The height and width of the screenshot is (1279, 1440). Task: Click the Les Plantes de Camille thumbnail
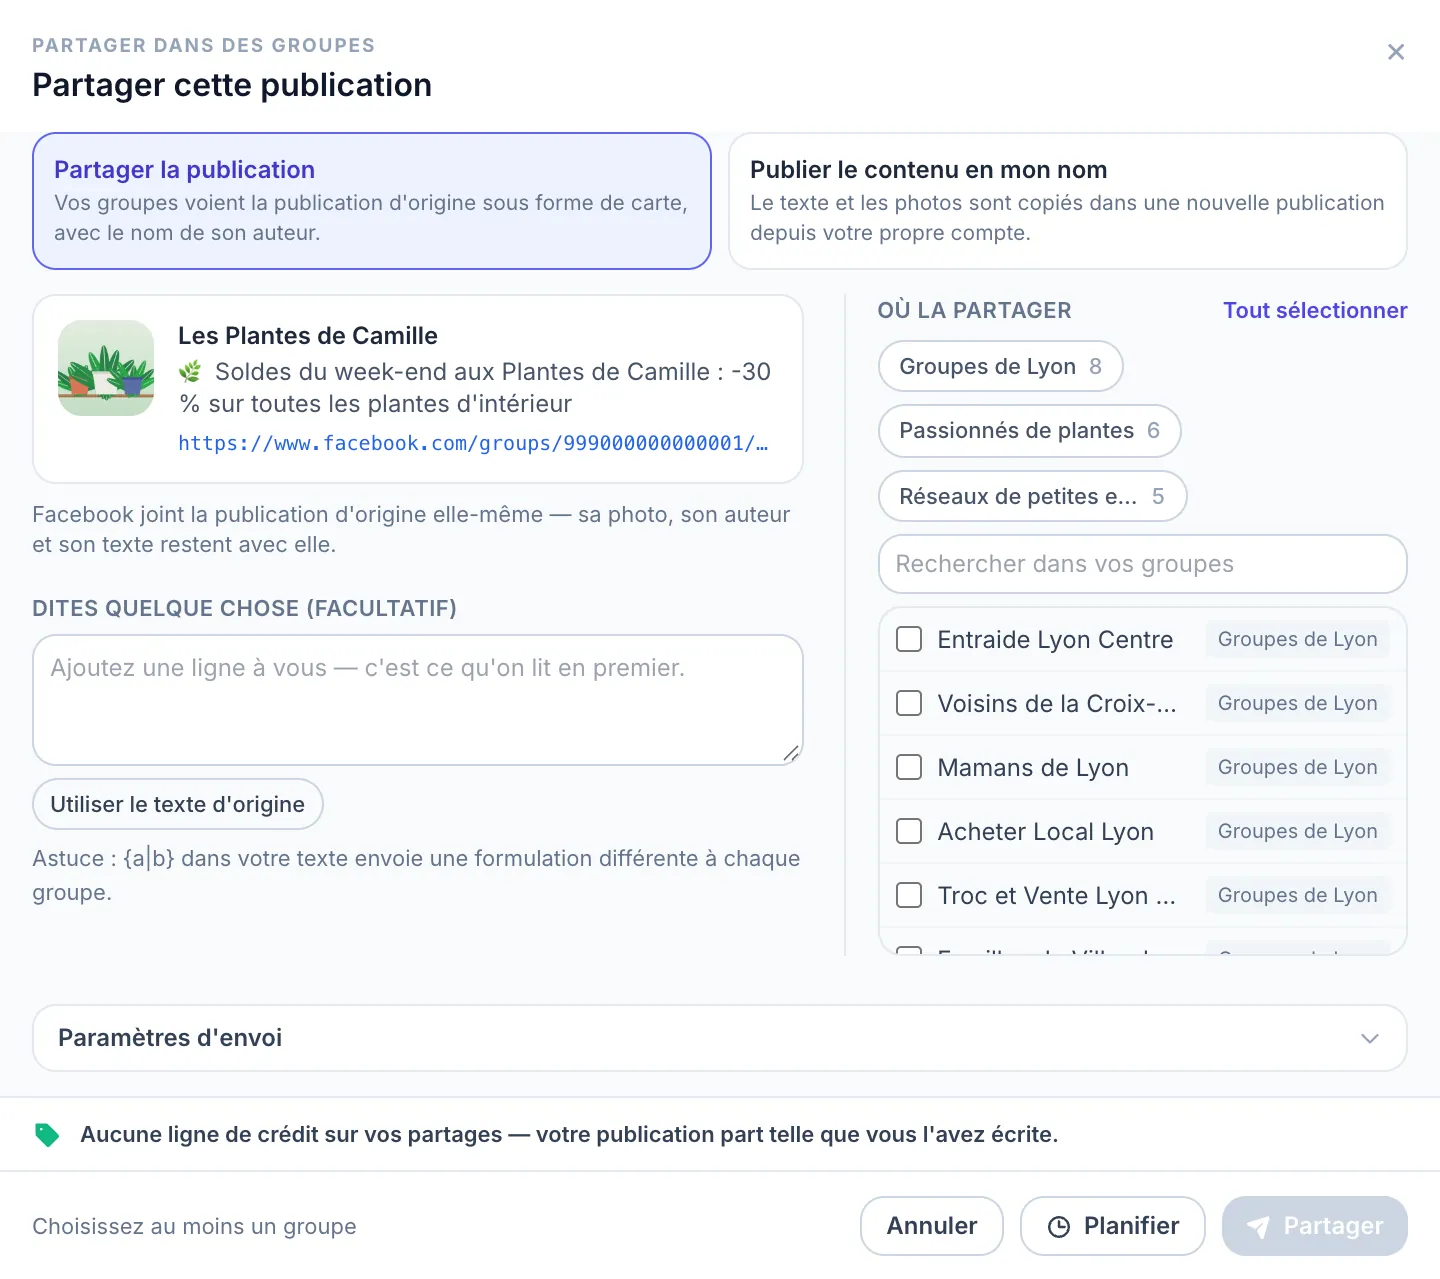pos(106,368)
